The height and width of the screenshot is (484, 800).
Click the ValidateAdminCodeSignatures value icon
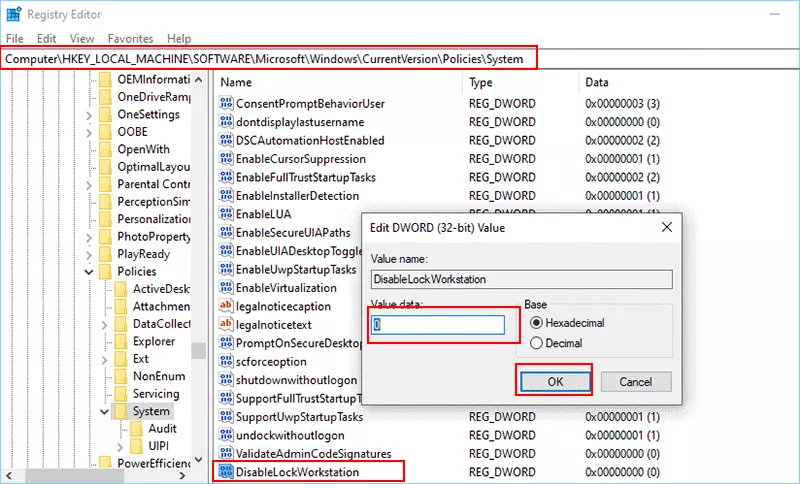pos(226,453)
